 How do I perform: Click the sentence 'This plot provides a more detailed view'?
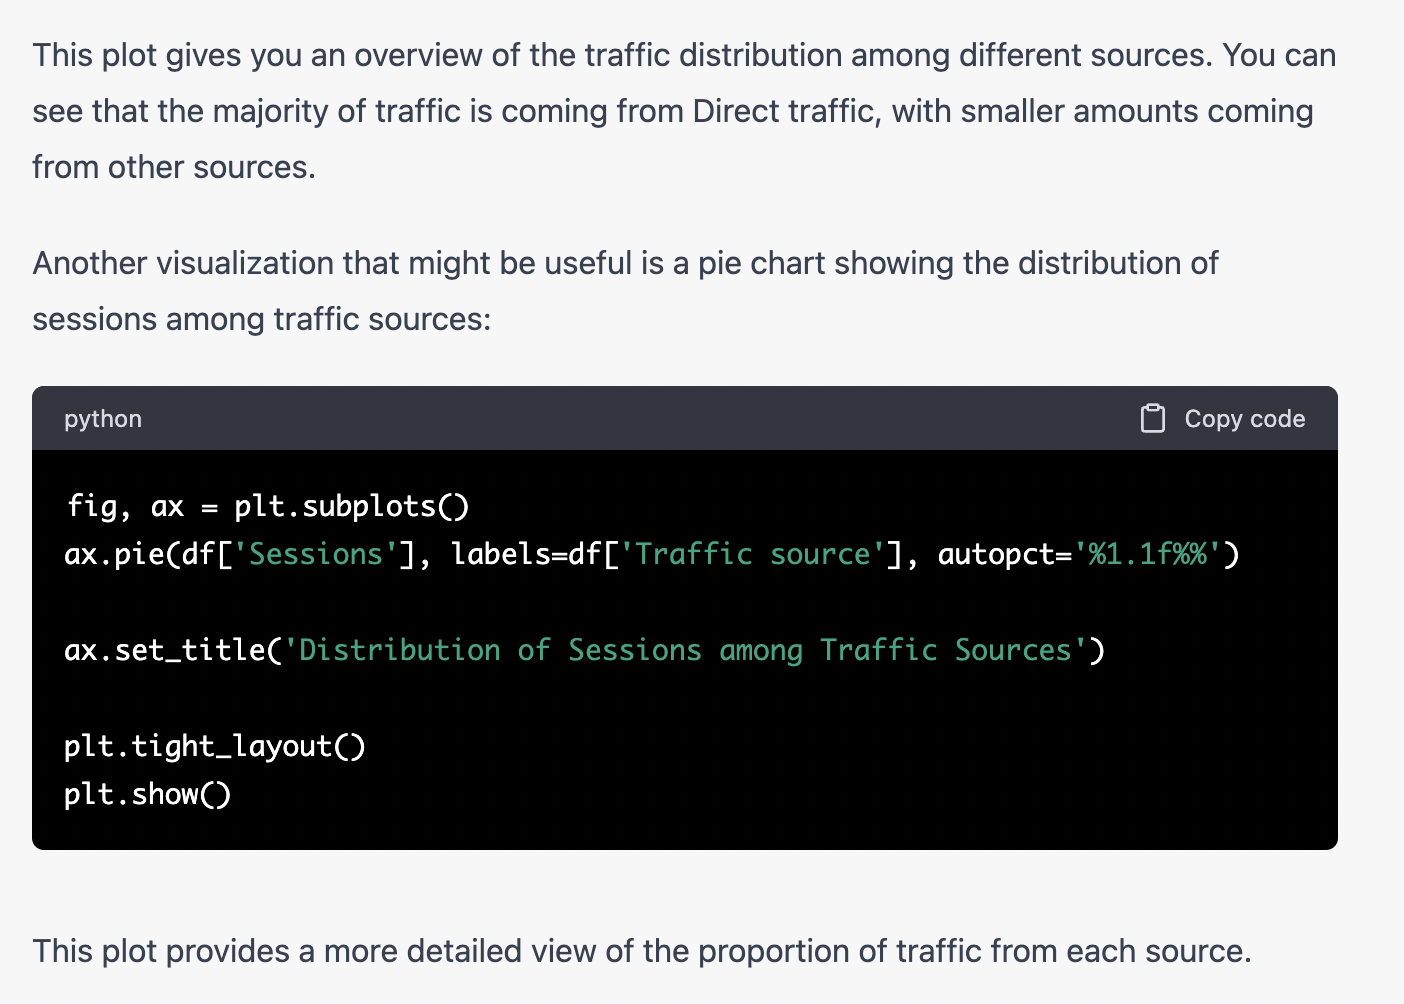coord(642,951)
